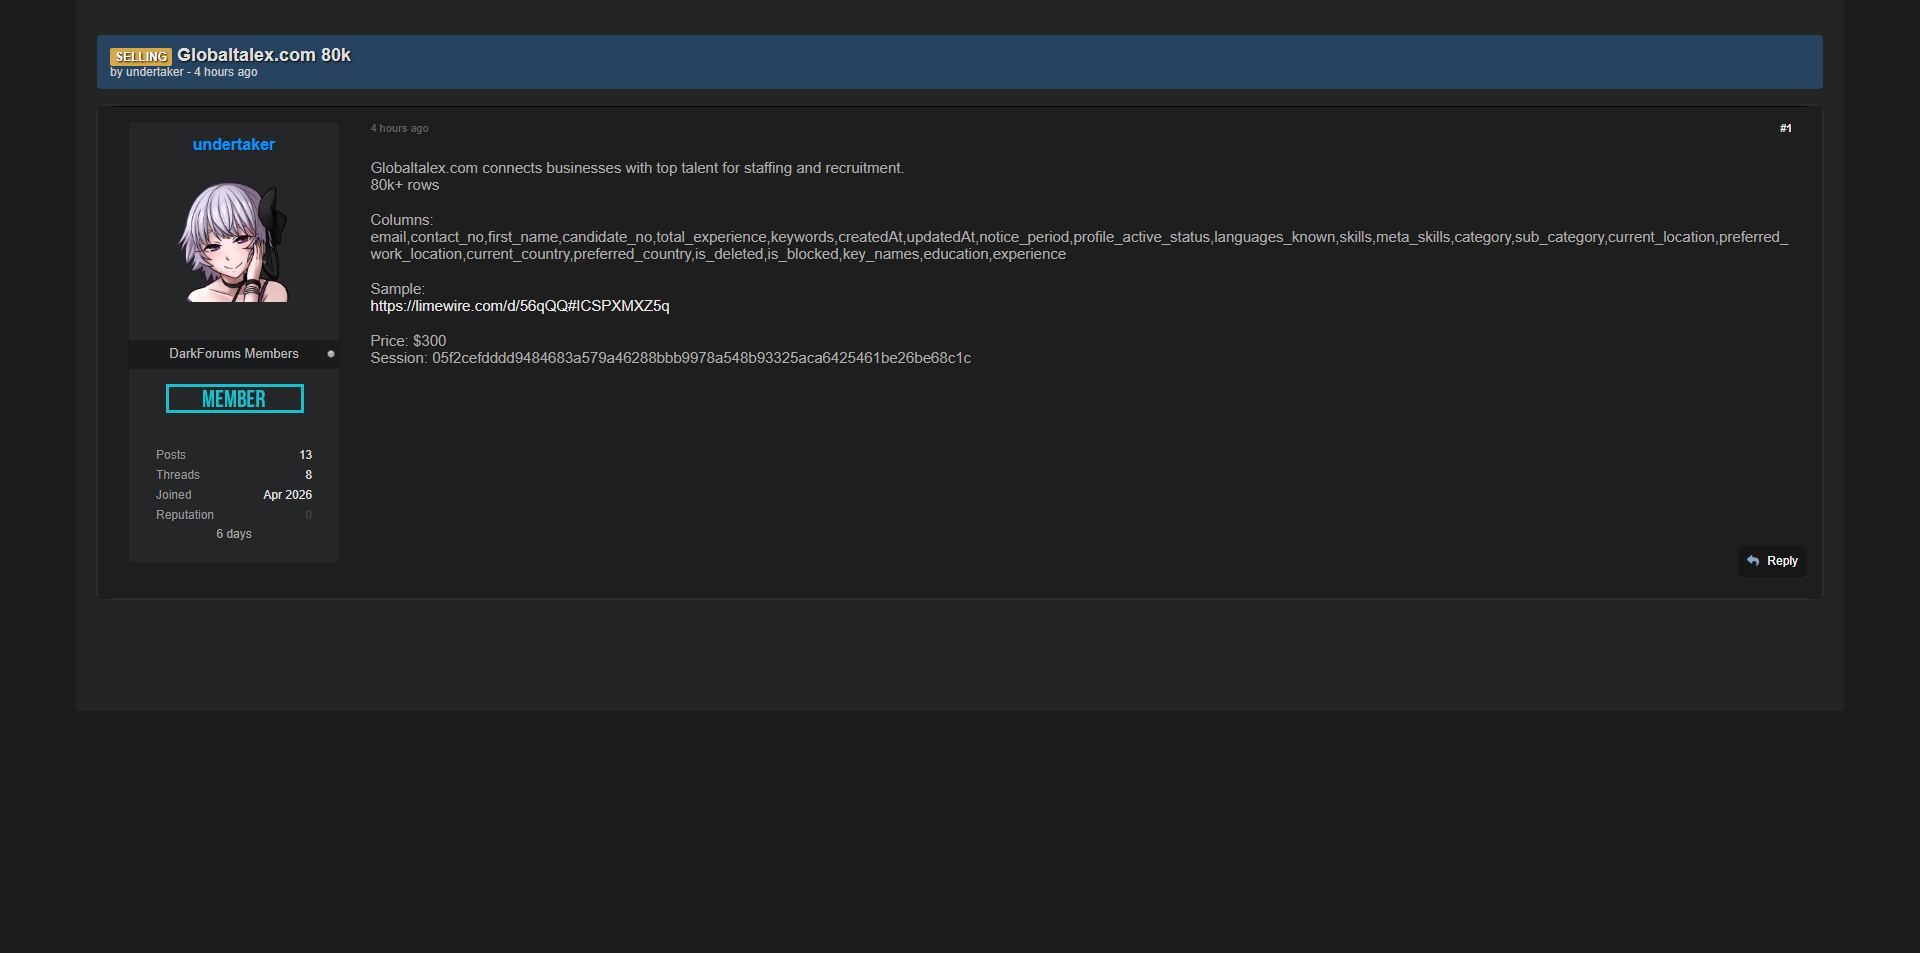View undertaker's 8 threads count
Viewport: 1920px width, 953px height.
click(308, 475)
